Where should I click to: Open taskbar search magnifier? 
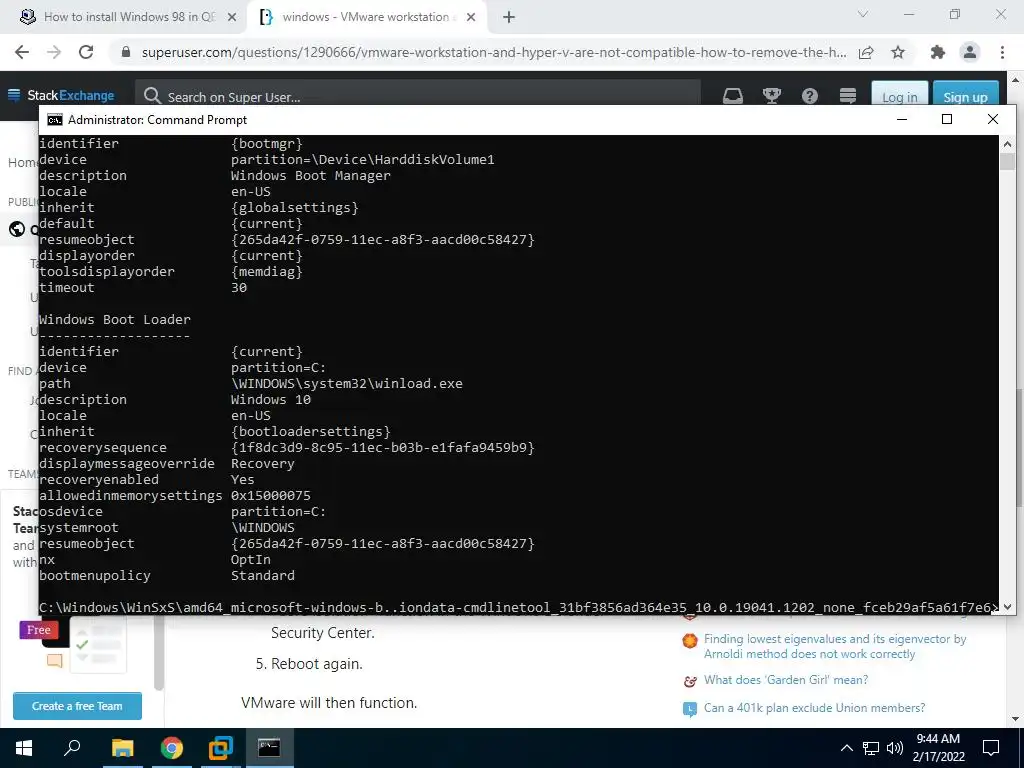click(x=72, y=747)
